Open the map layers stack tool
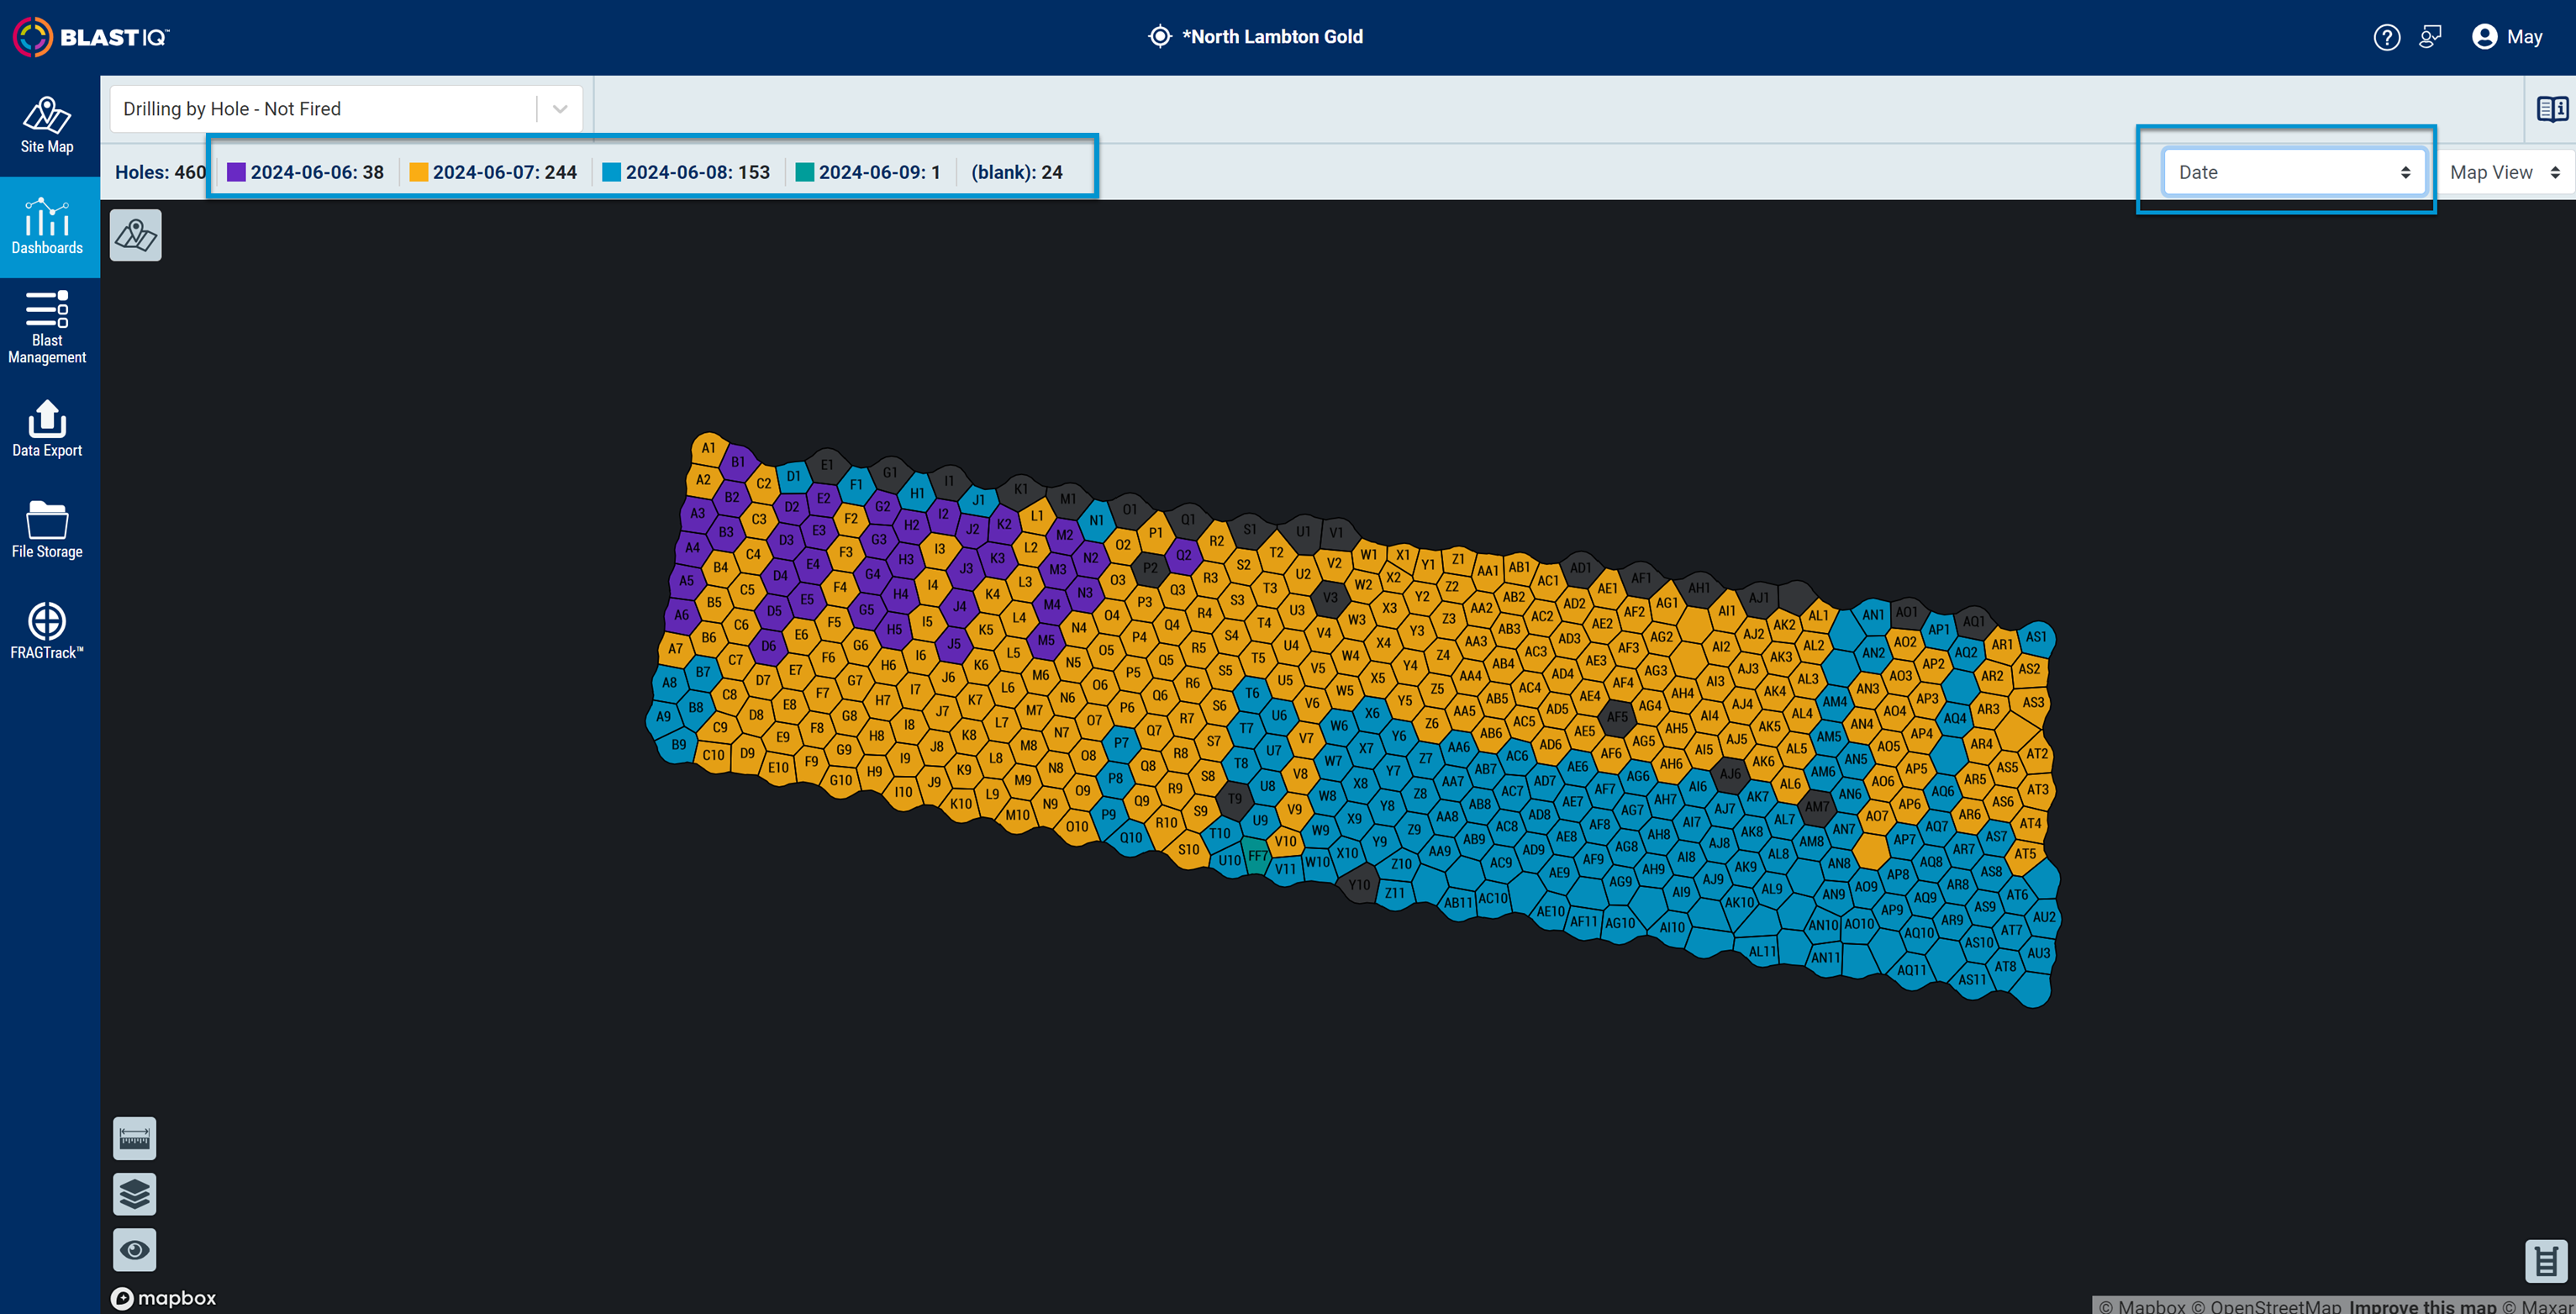 point(134,1194)
